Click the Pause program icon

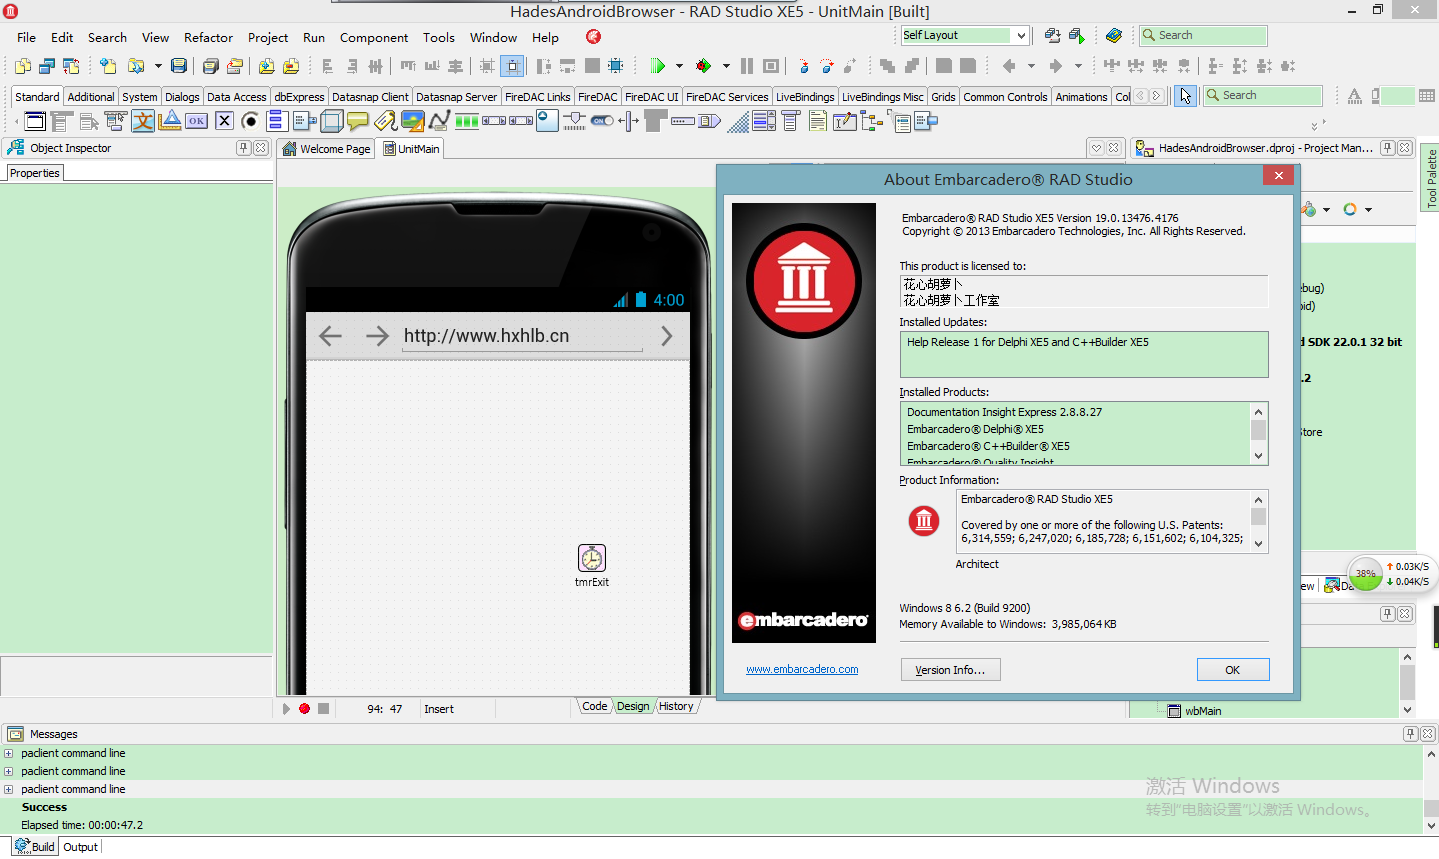pyautogui.click(x=746, y=66)
